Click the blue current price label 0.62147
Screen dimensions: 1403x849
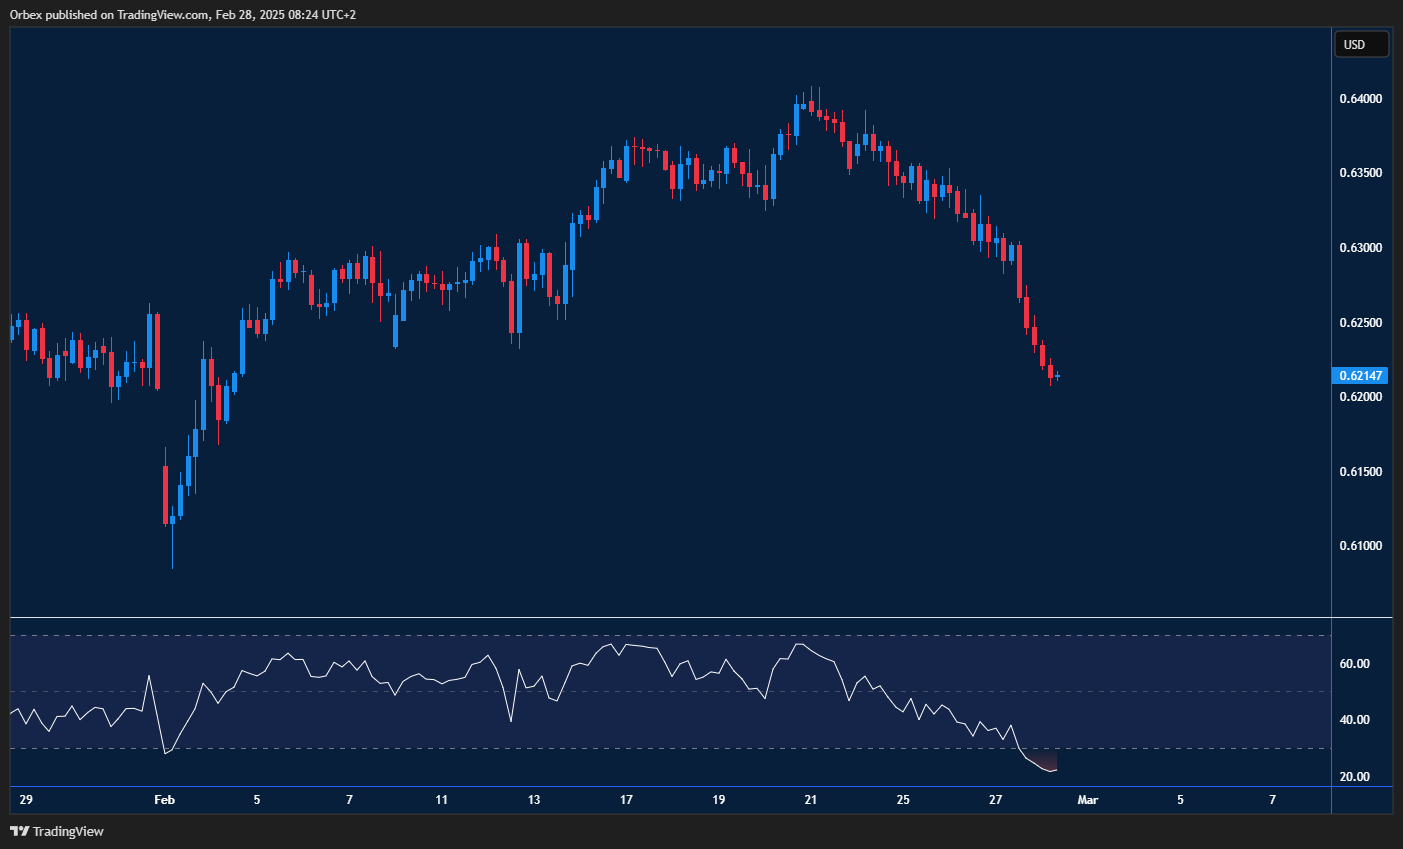point(1360,375)
